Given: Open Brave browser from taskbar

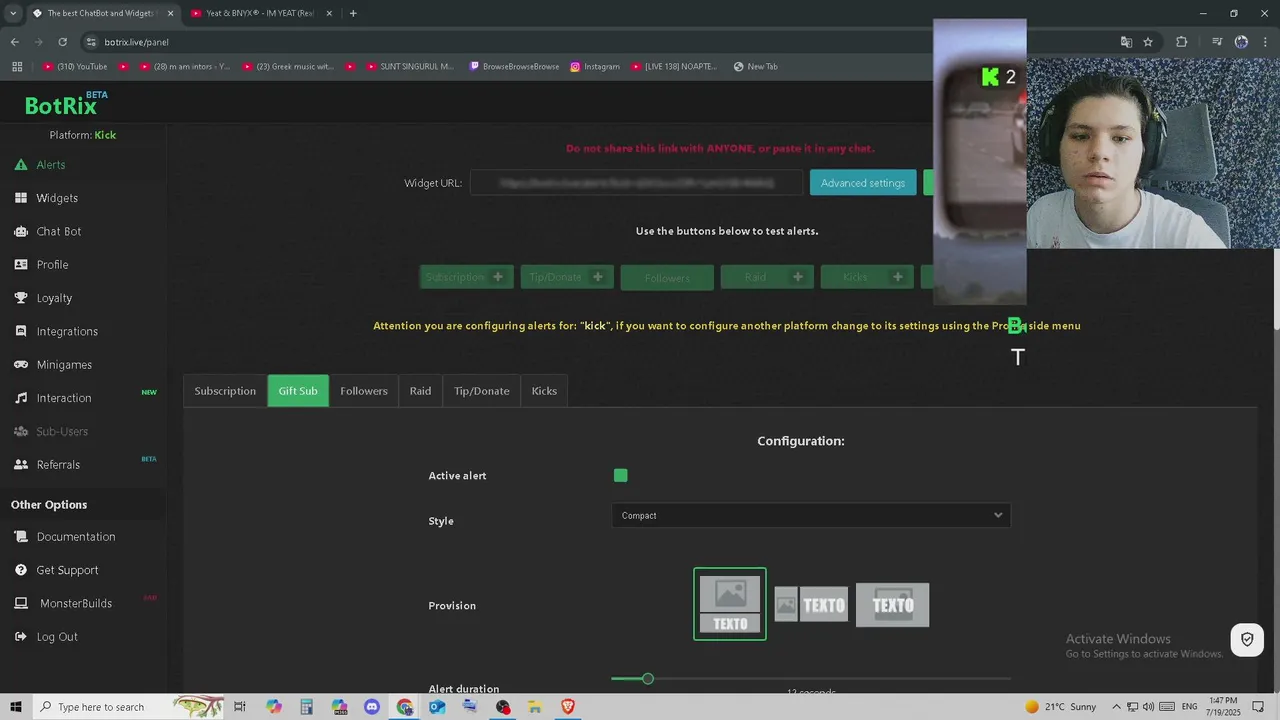Looking at the screenshot, I should [568, 707].
